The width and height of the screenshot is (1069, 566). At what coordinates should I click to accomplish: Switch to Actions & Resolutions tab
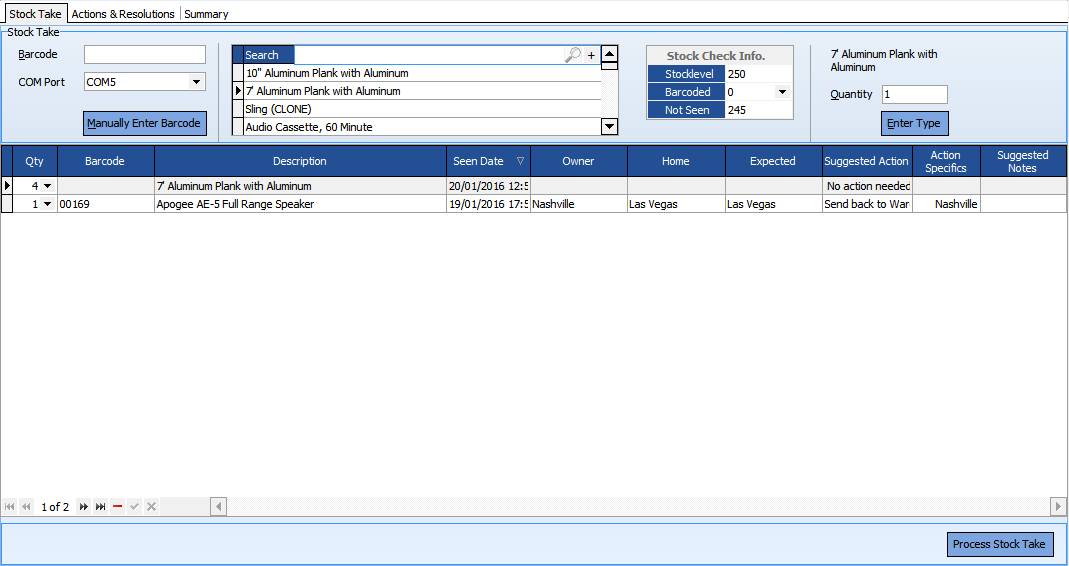click(x=123, y=14)
